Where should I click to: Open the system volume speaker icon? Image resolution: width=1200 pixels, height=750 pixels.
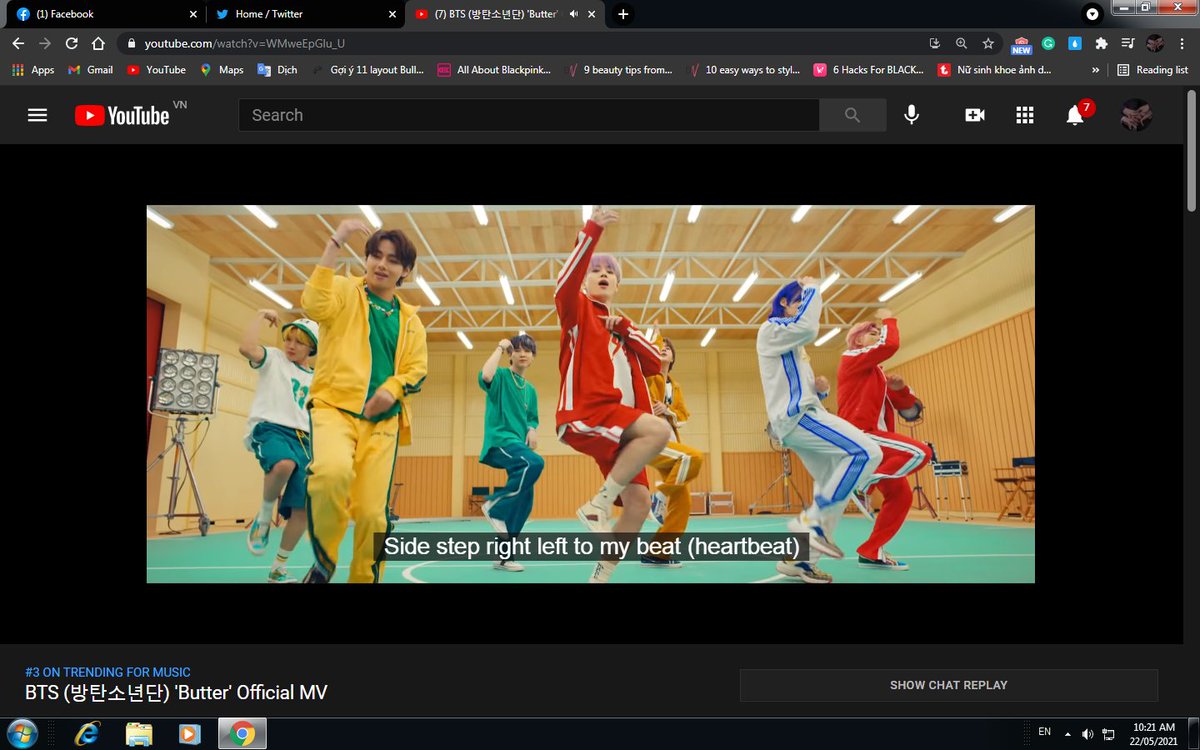pos(1087,734)
